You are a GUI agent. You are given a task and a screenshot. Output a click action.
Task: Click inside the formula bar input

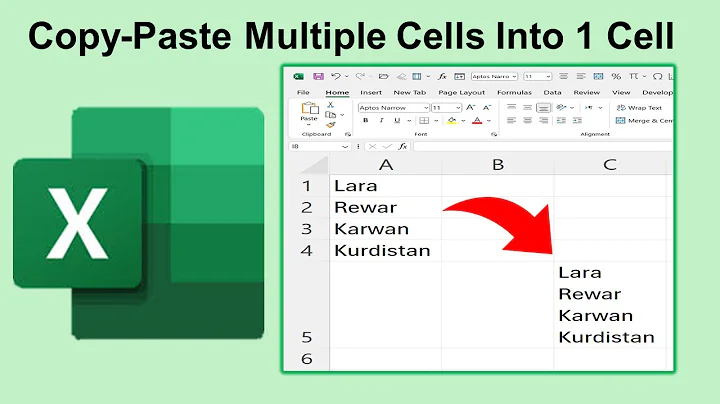(x=543, y=146)
